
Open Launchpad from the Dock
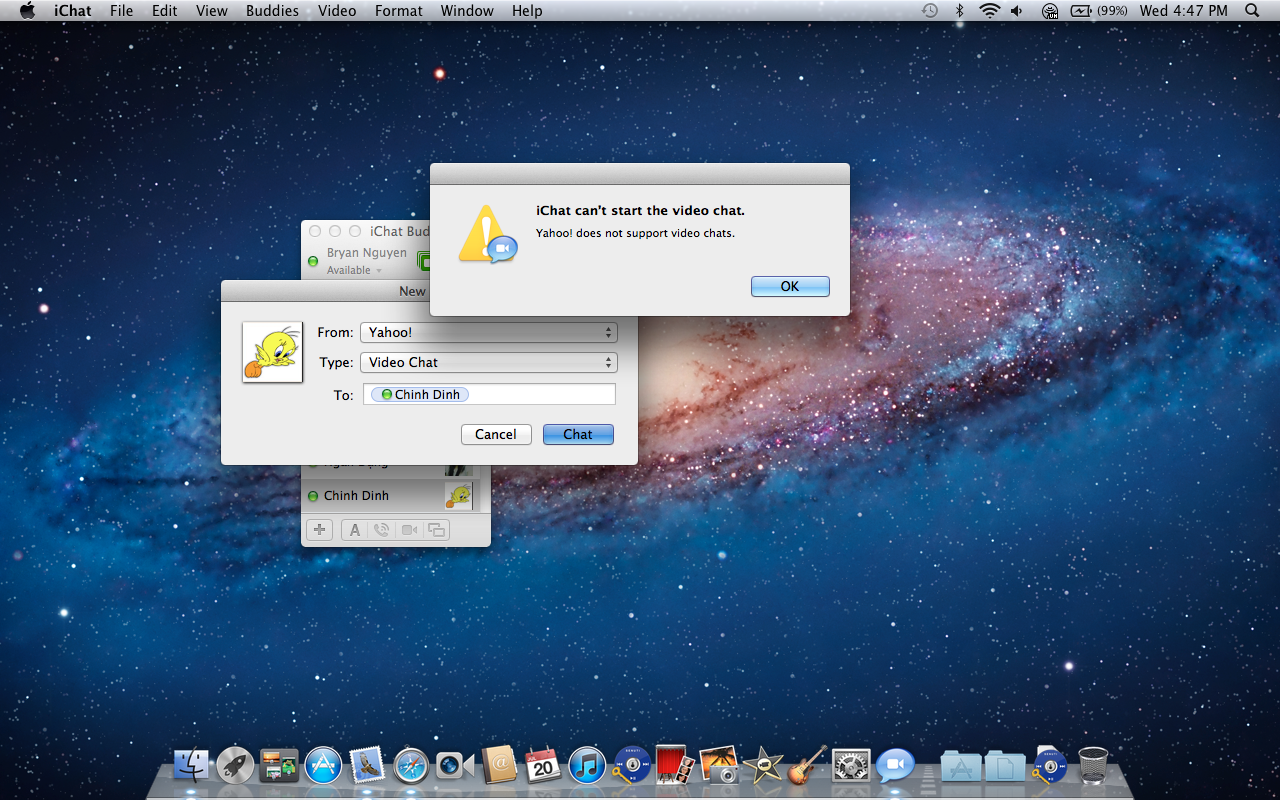pos(235,765)
